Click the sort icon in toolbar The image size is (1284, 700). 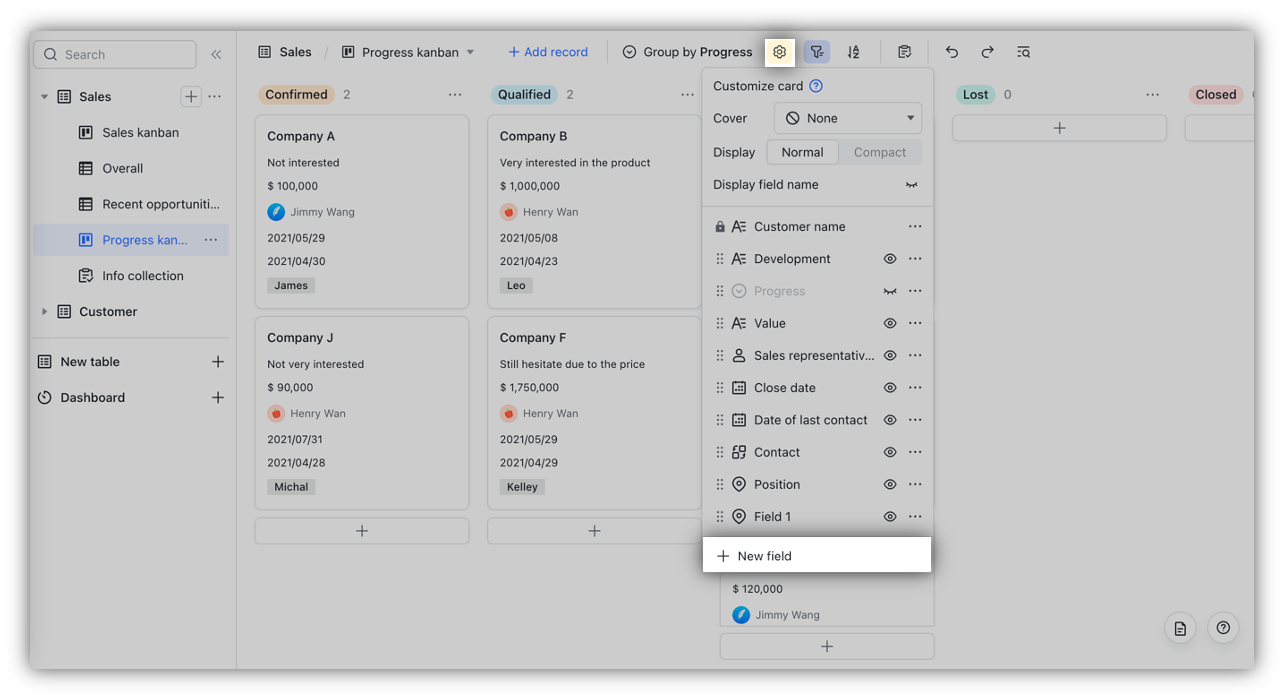[x=853, y=52]
